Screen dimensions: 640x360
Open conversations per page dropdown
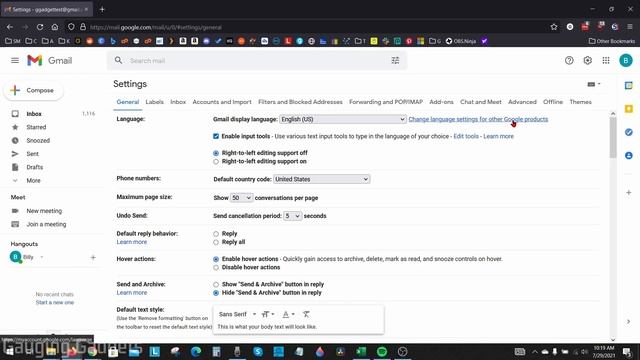click(x=241, y=198)
